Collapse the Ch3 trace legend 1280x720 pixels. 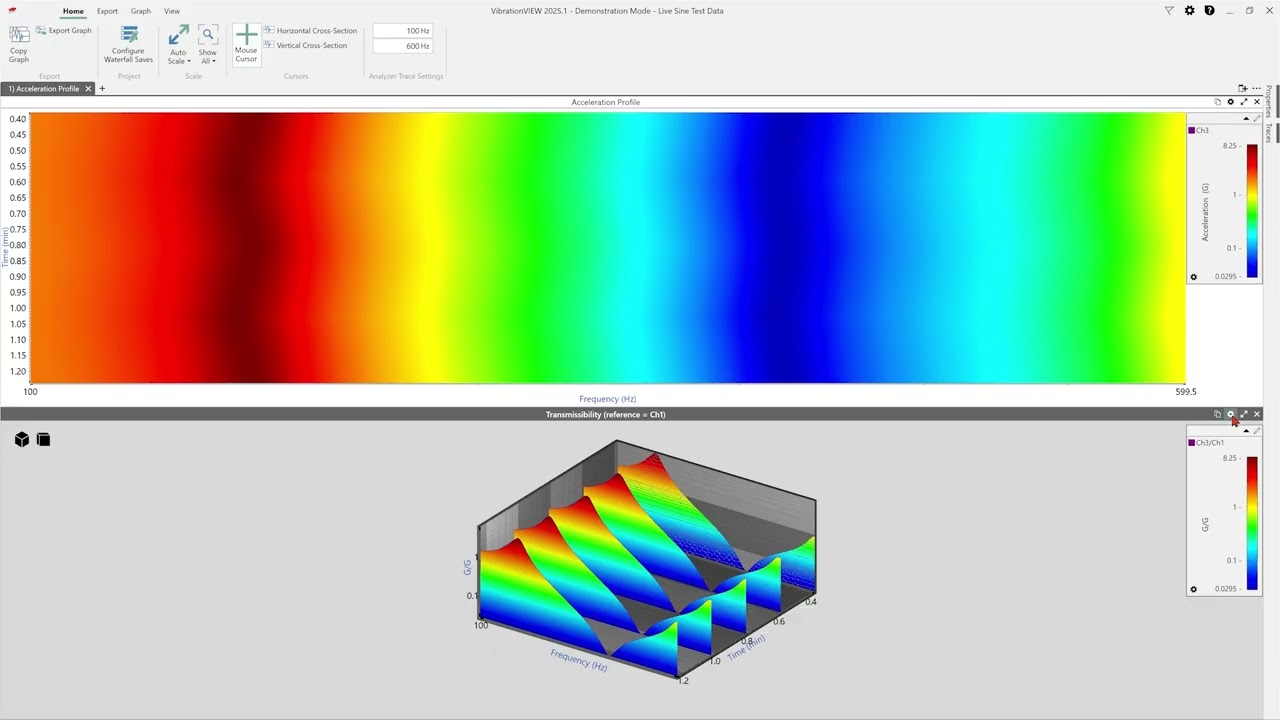[x=1246, y=118]
